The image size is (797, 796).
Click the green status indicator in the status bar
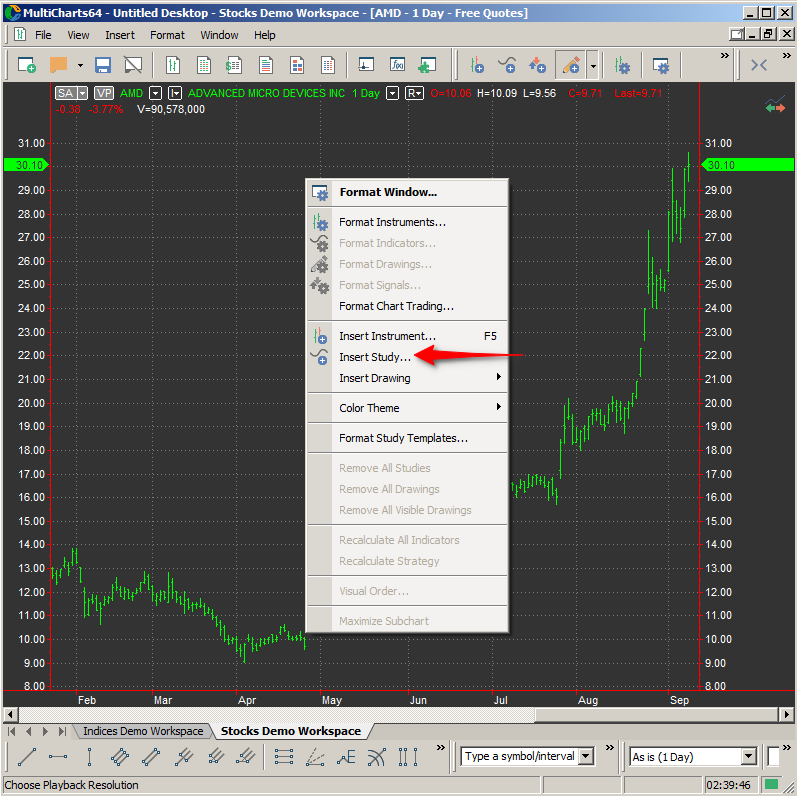(772, 784)
